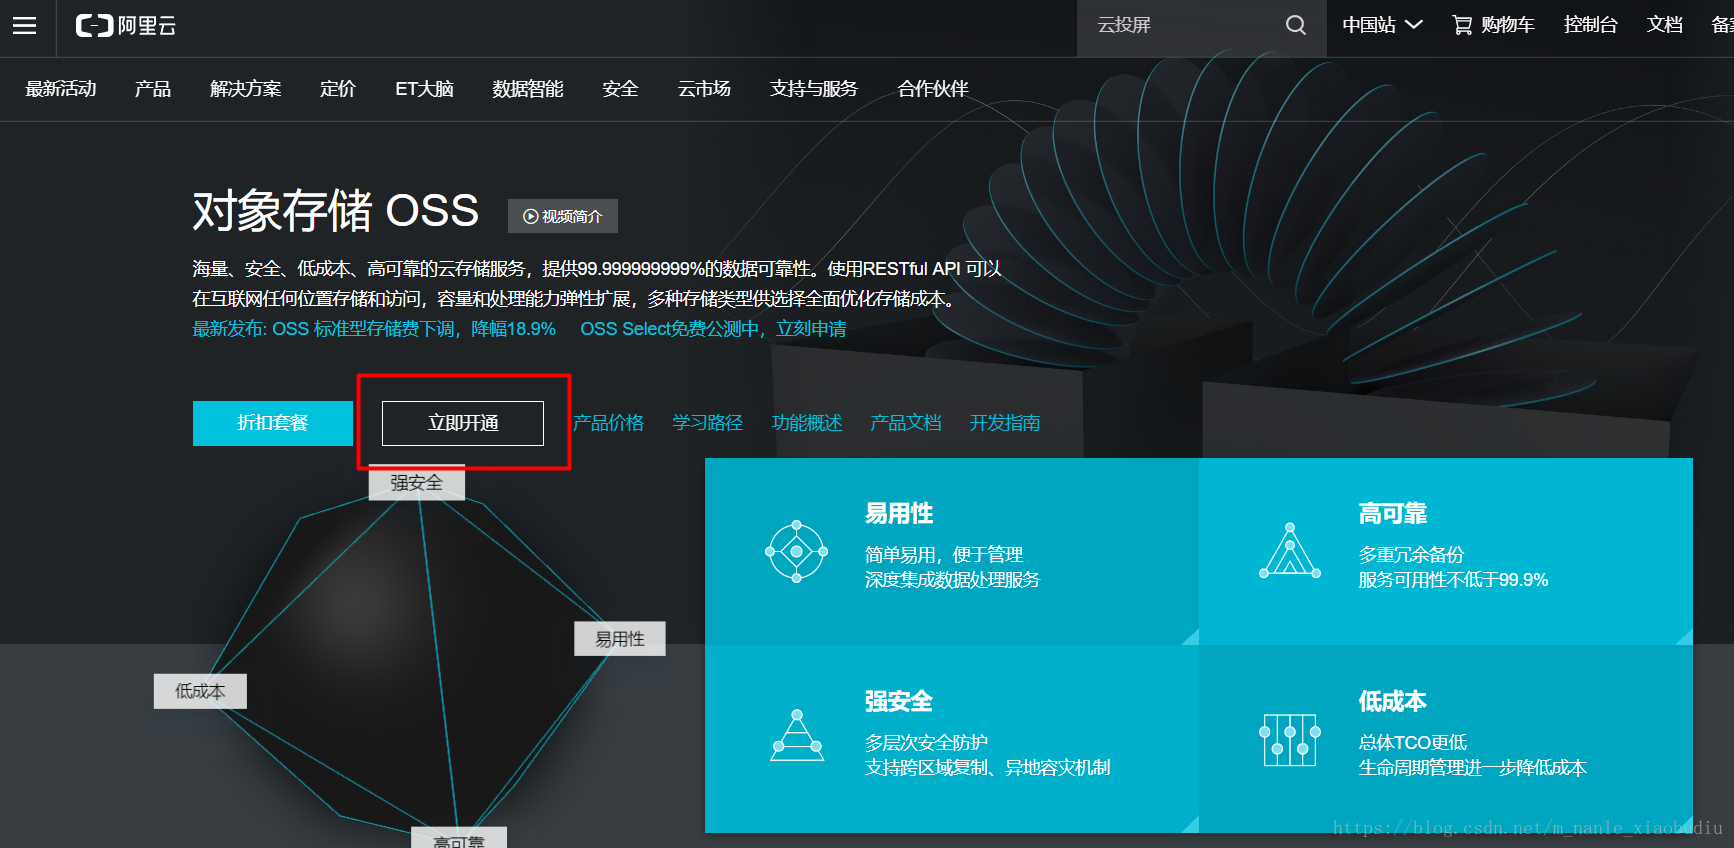Viewport: 1734px width, 848px height.
Task: Open the ET大脑 menu
Action: point(425,89)
